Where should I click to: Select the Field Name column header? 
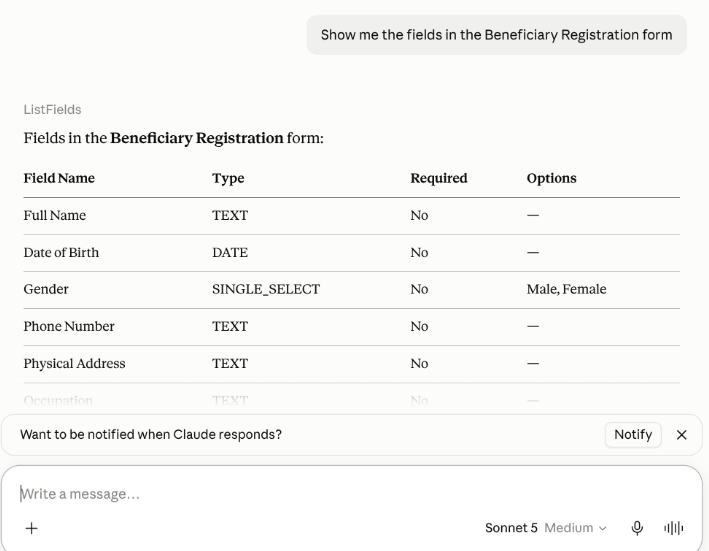59,178
